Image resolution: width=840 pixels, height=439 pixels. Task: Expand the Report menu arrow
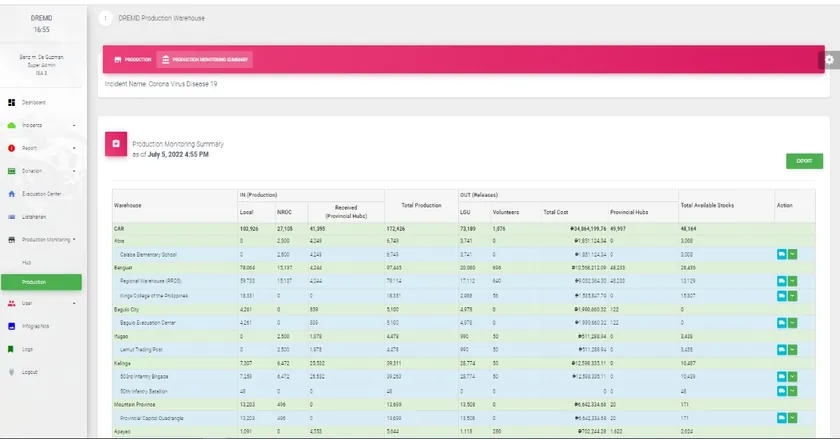74,148
